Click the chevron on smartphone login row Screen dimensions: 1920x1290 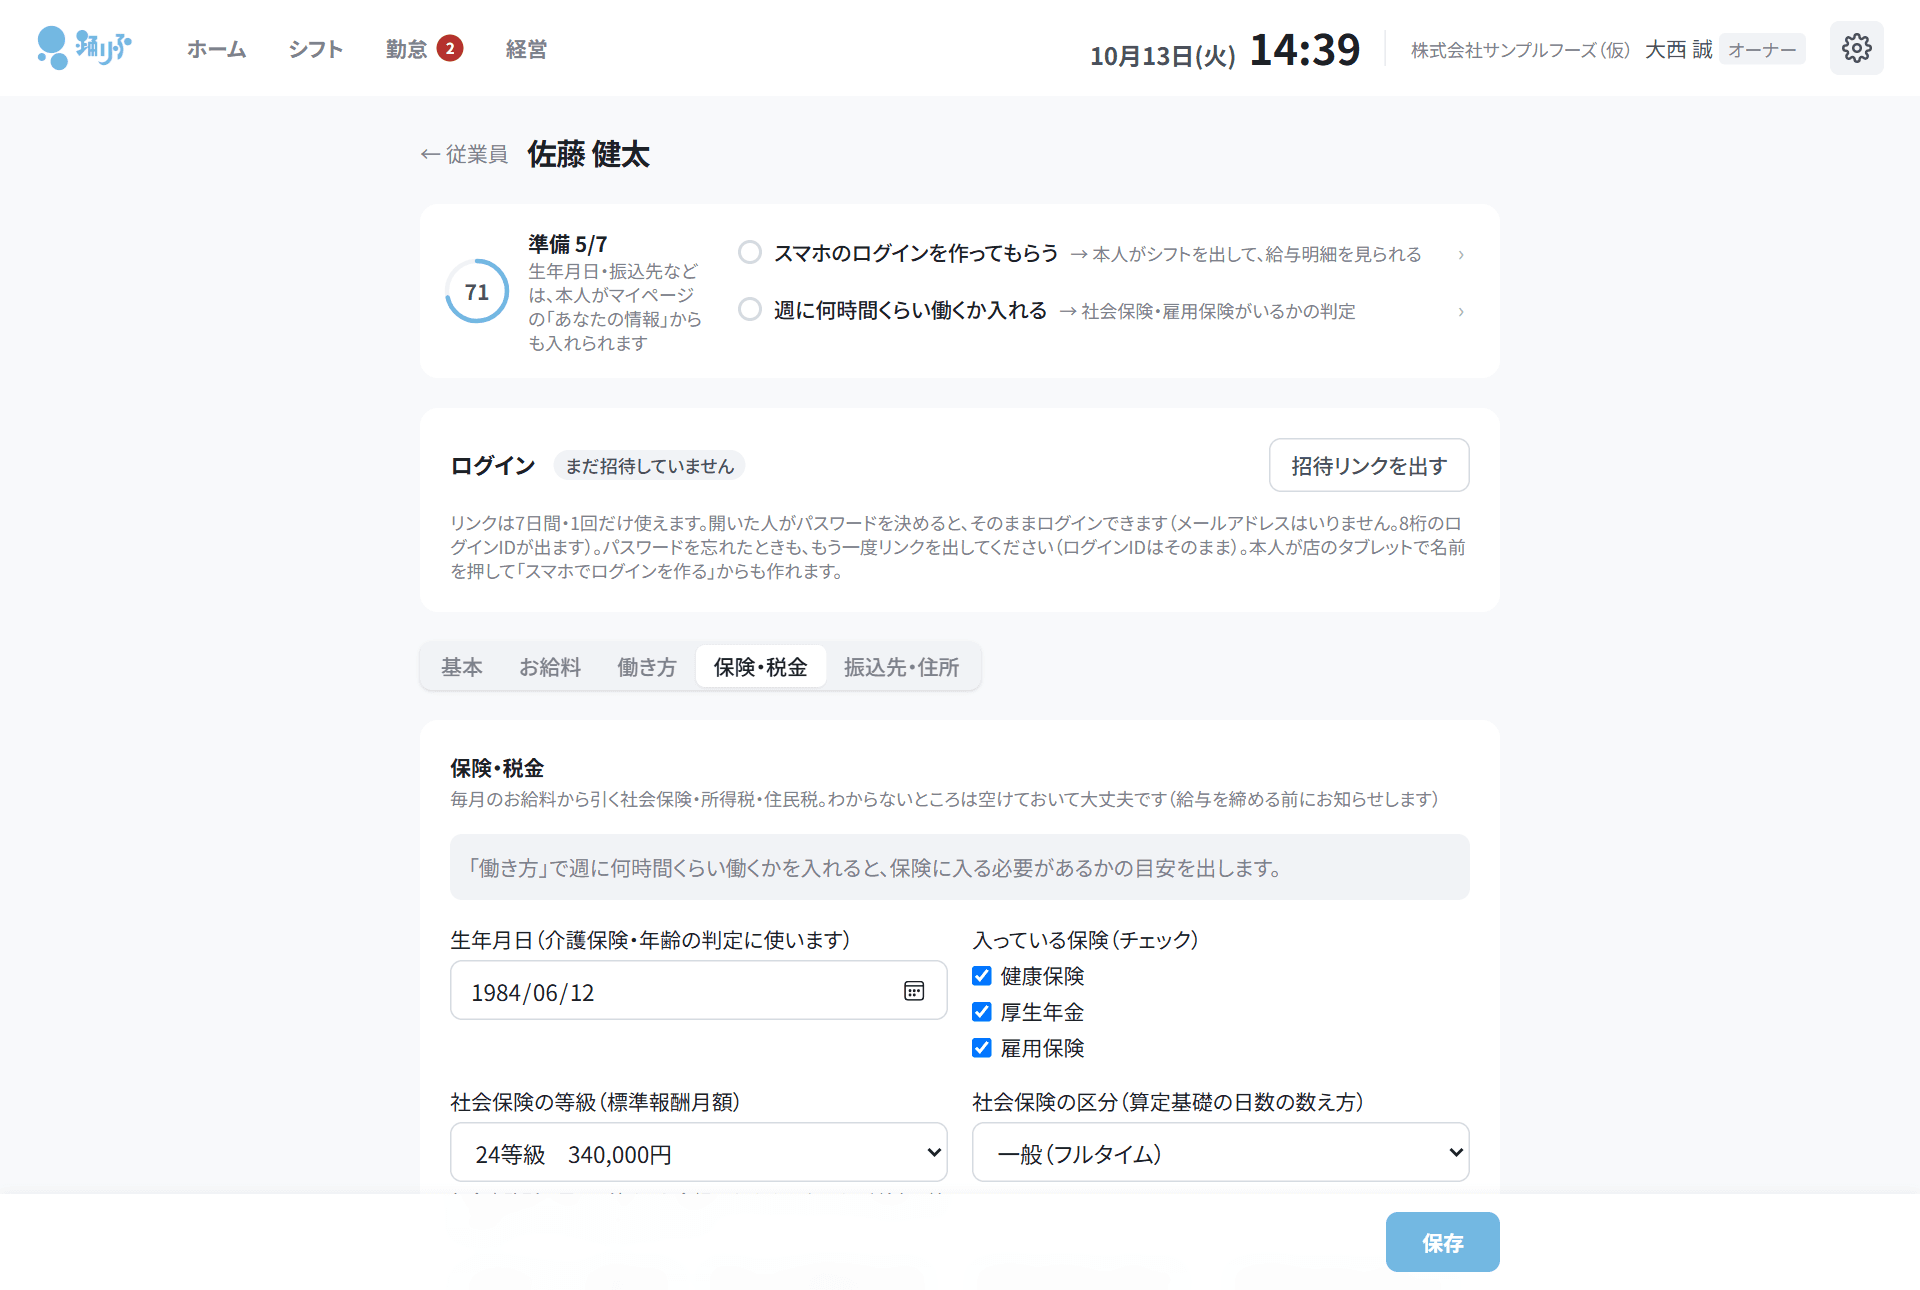pos(1461,255)
